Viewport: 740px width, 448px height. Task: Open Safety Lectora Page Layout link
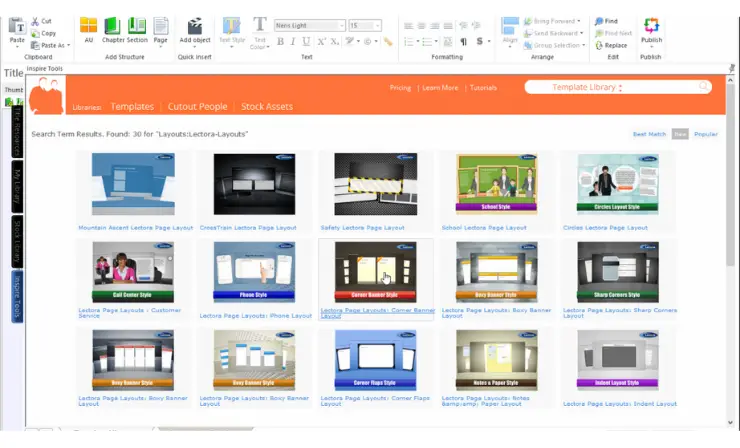click(362, 228)
